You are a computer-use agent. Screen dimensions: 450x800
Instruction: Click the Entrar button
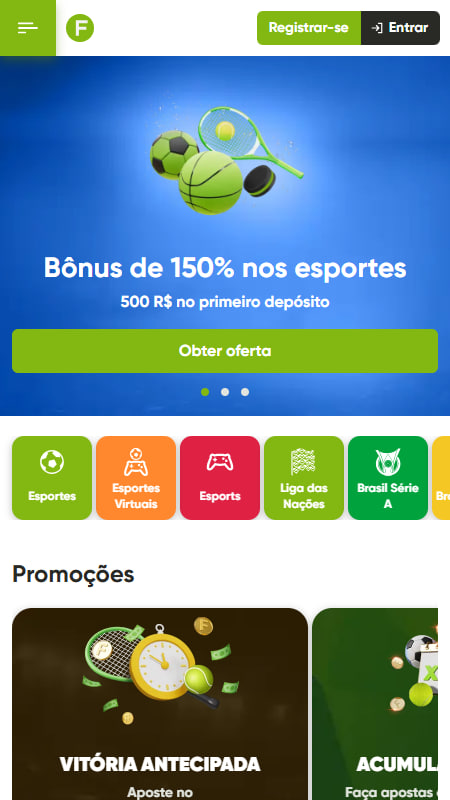coord(401,28)
